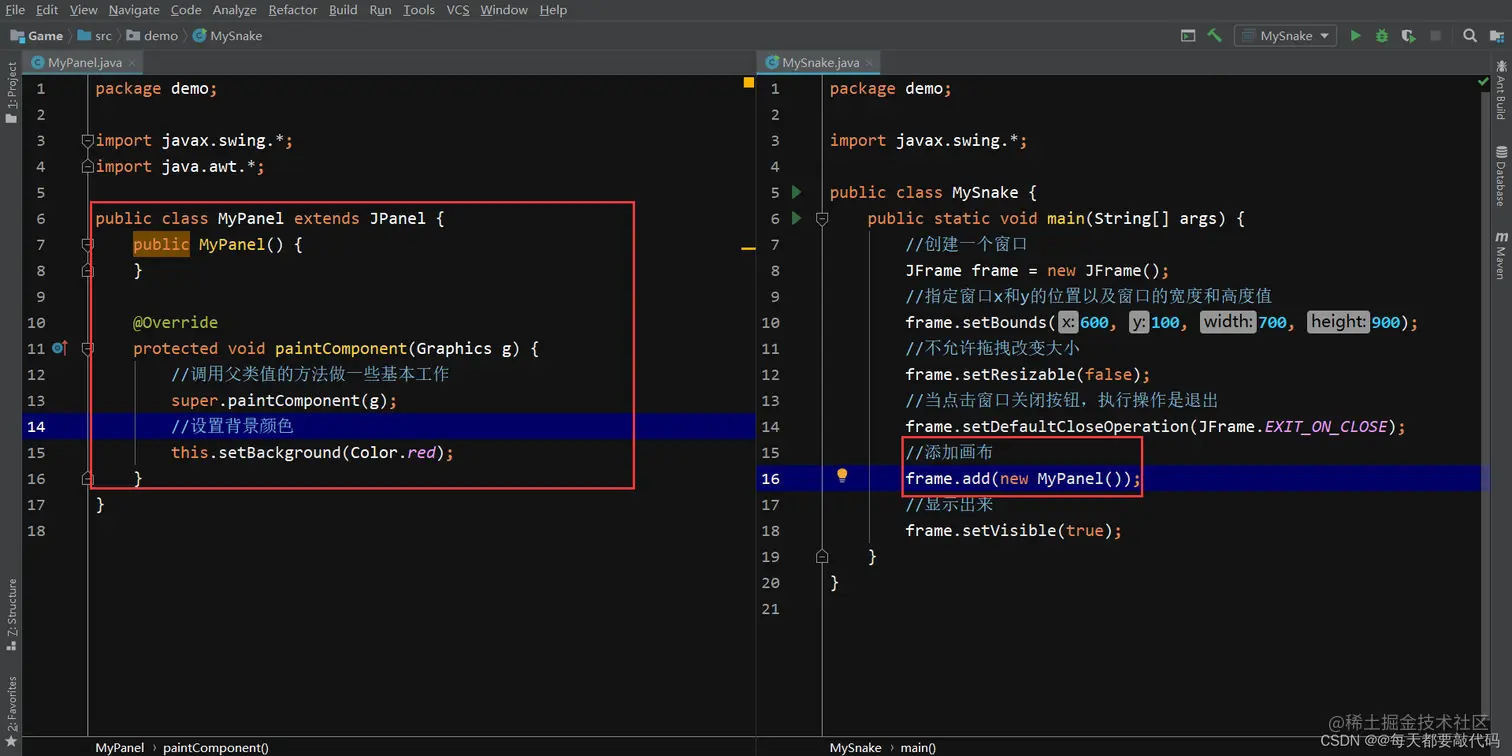
Task: Click yellow warning square atop MyPanel editor
Action: [x=748, y=83]
